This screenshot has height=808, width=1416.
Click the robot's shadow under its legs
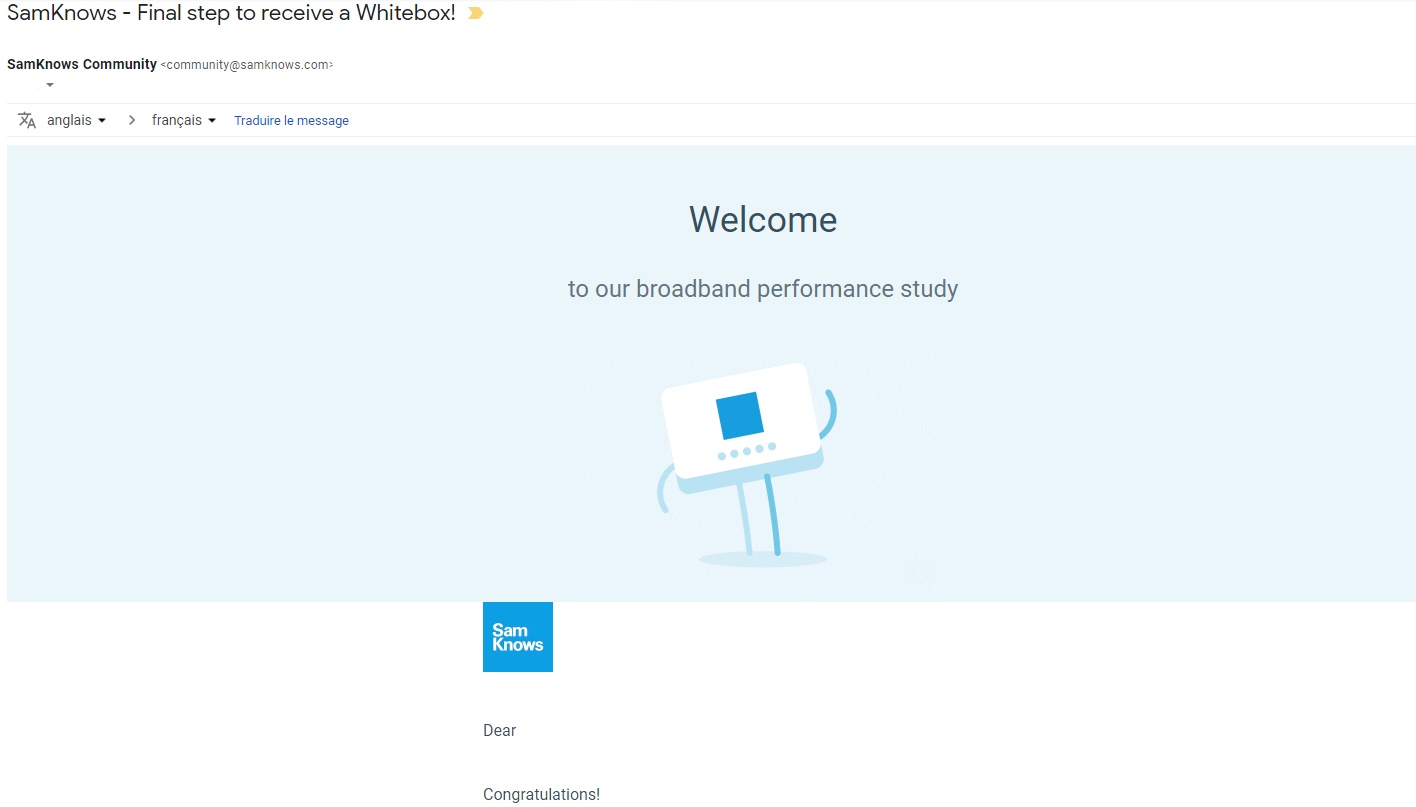(762, 559)
